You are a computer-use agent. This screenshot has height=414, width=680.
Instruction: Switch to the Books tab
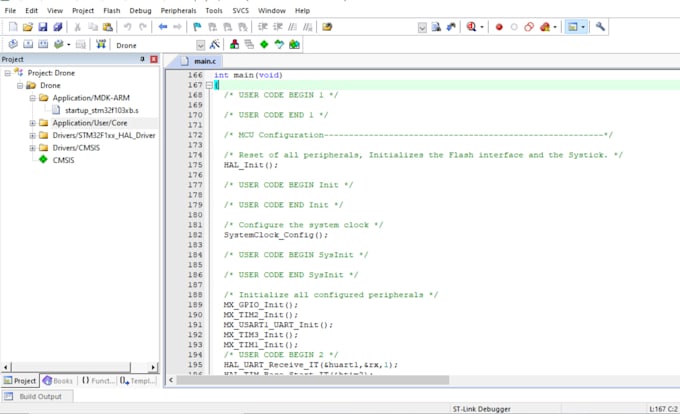pyautogui.click(x=58, y=381)
